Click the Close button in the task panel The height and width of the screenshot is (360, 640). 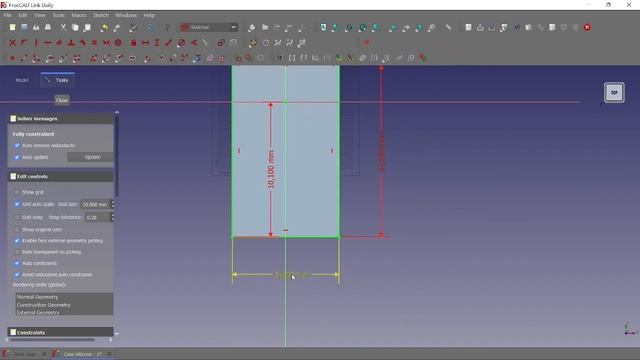click(x=62, y=100)
